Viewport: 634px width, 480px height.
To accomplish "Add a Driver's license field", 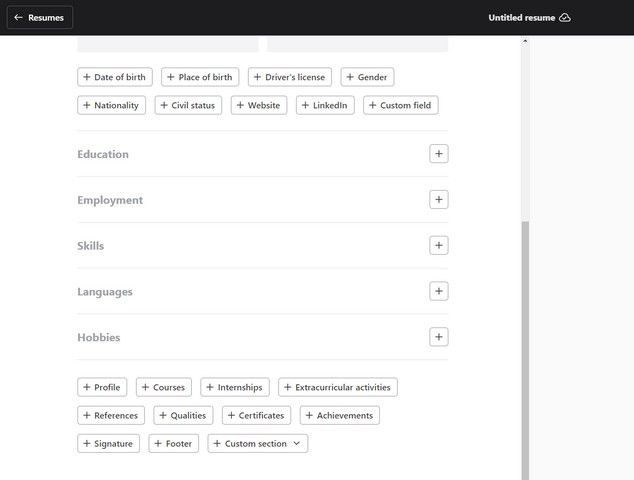I will pyautogui.click(x=290, y=77).
